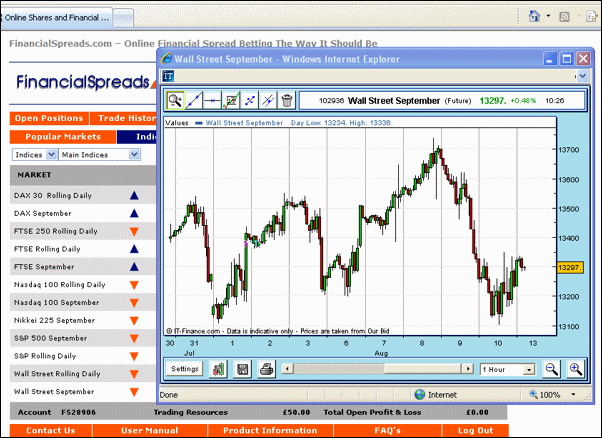The image size is (602, 438).
Task: Select the magnifier zoom tool in chart toolbar
Action: [x=175, y=101]
